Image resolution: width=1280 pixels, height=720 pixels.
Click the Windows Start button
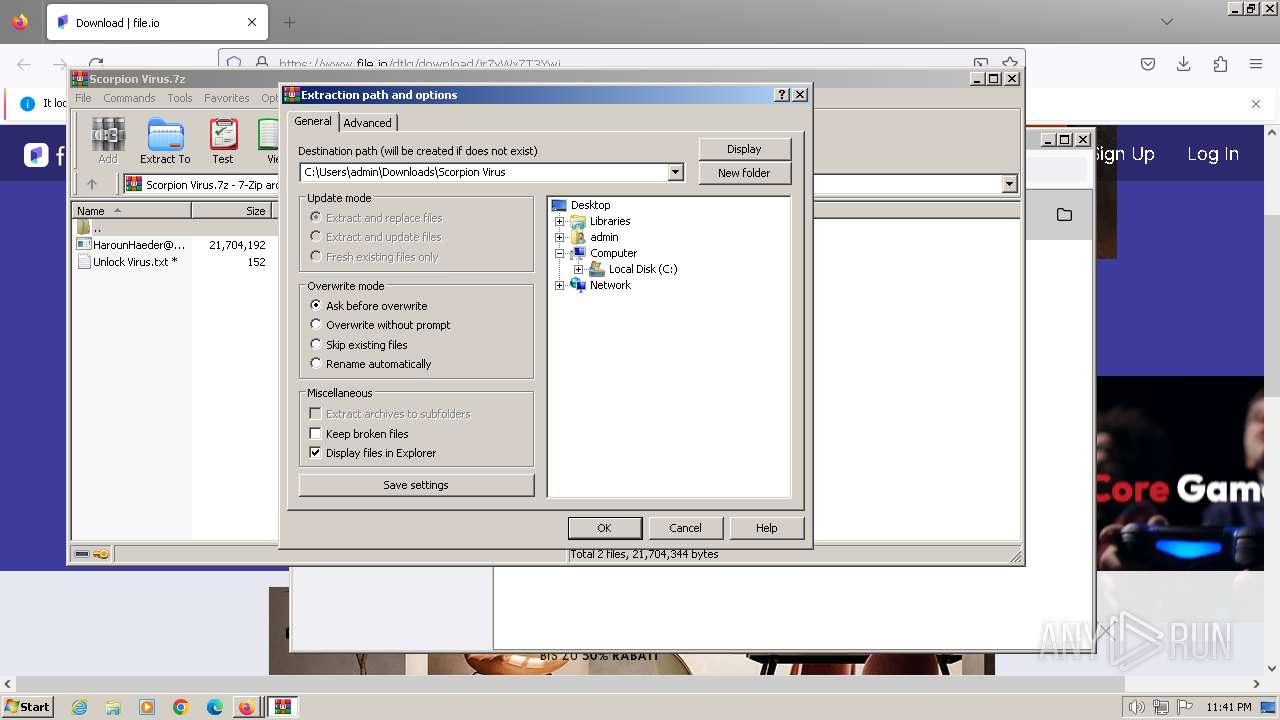coord(27,707)
